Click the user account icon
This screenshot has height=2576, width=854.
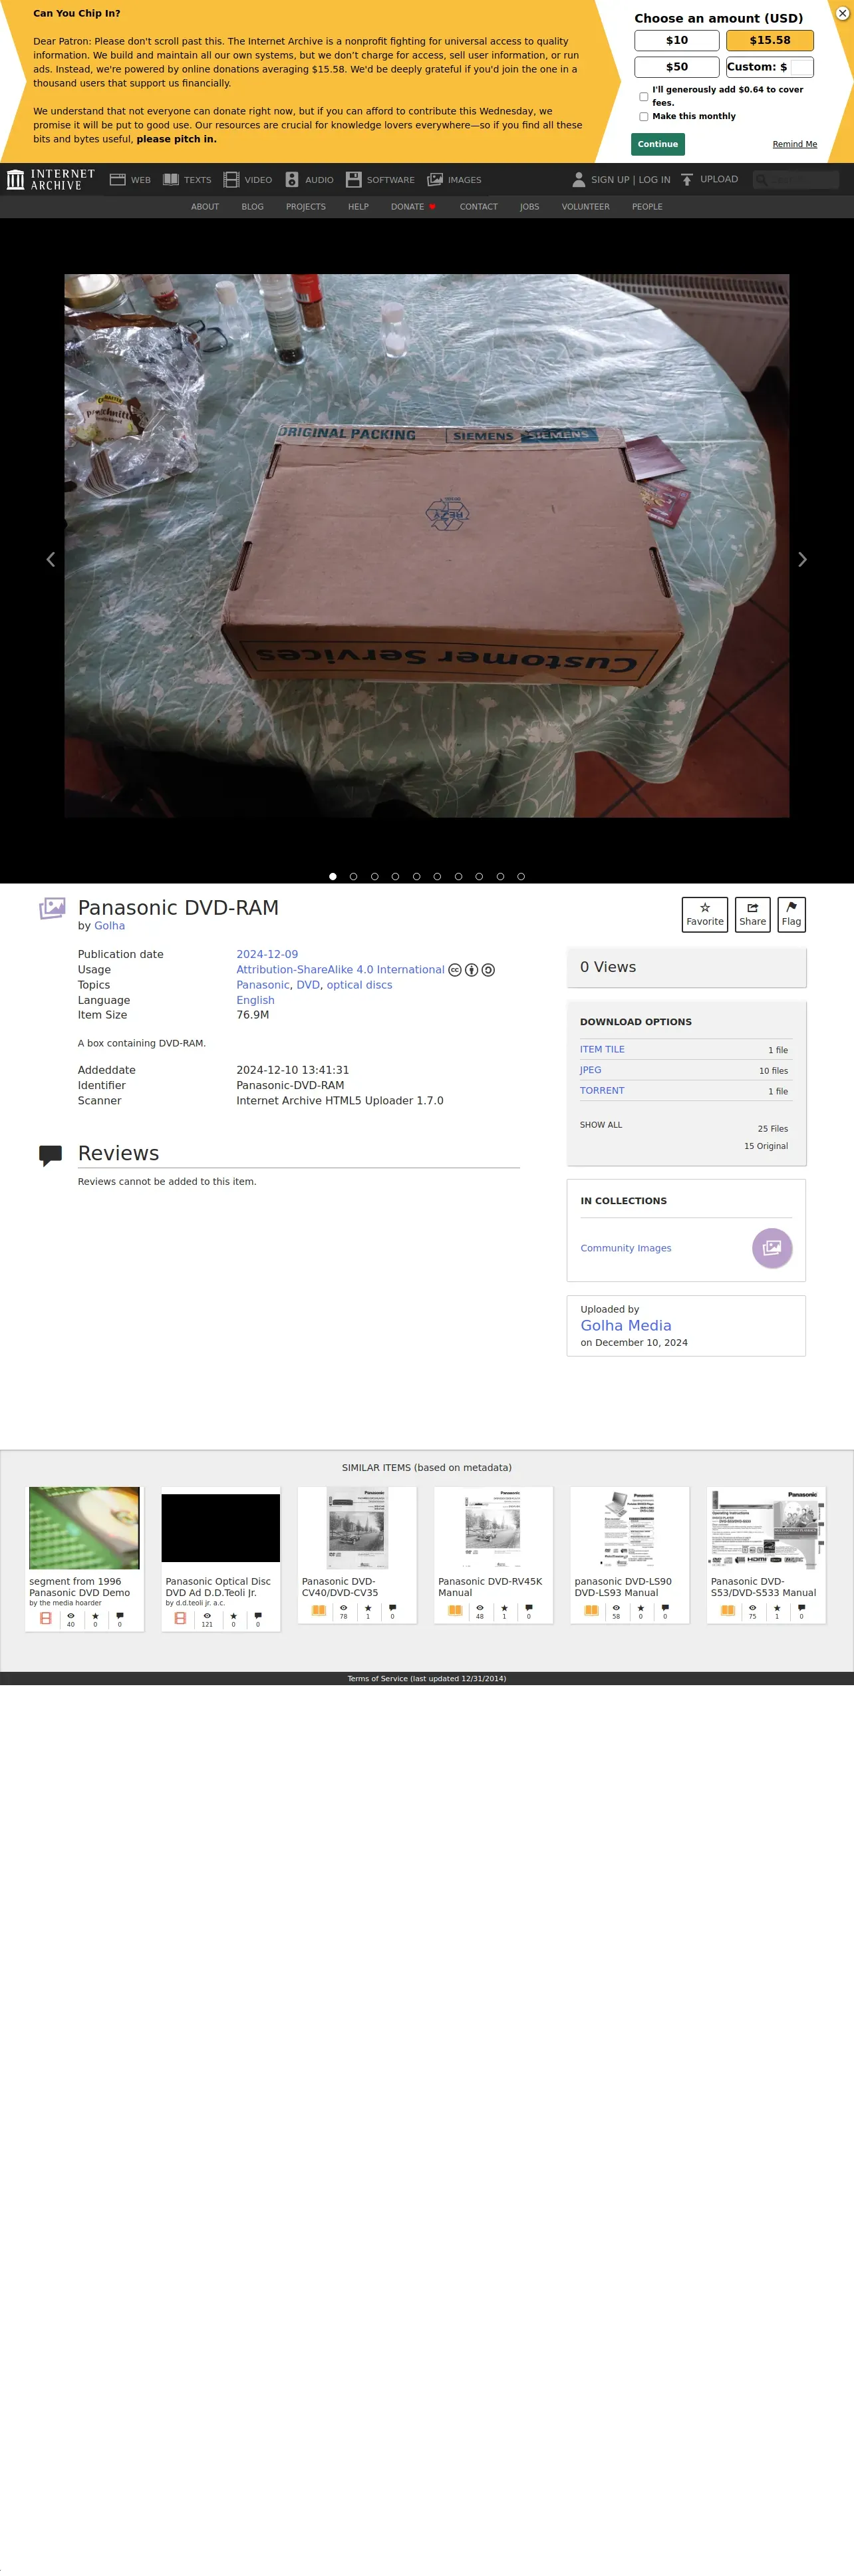click(578, 180)
